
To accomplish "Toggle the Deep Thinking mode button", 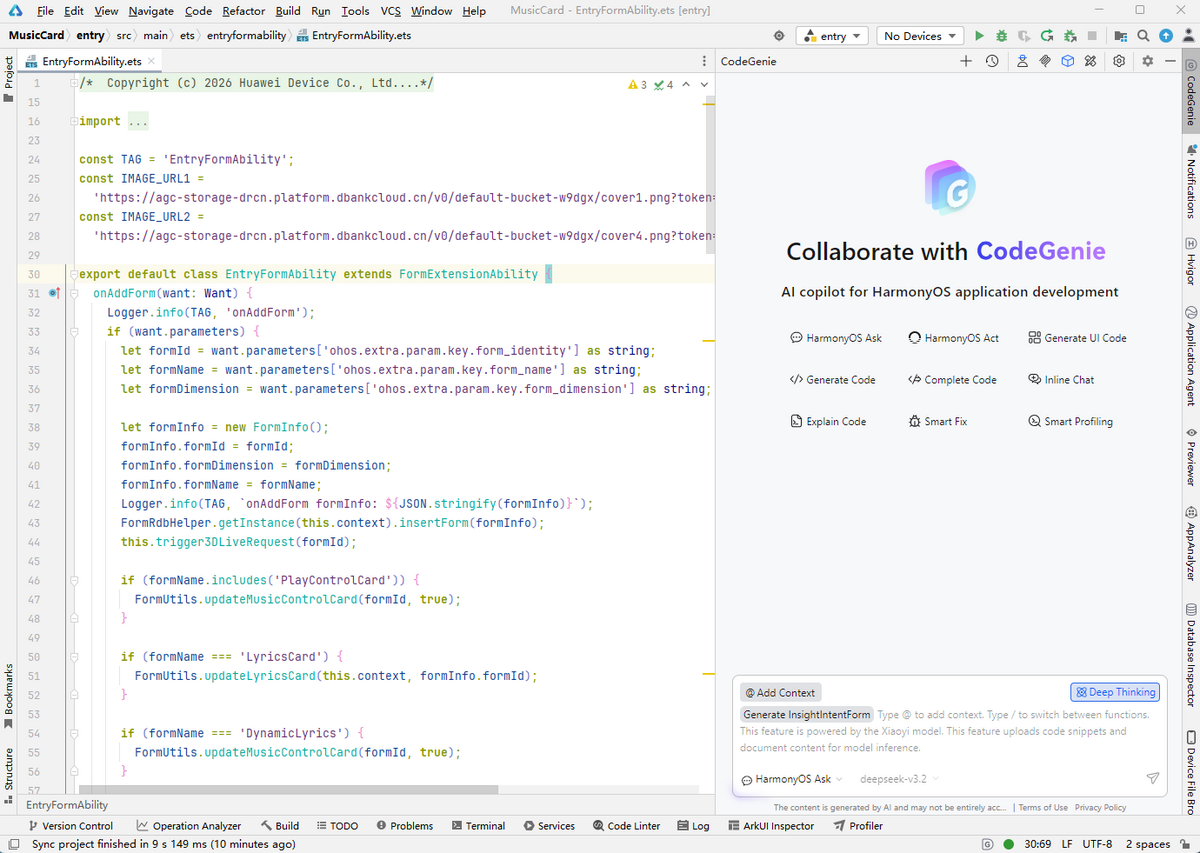I will pyautogui.click(x=1114, y=692).
